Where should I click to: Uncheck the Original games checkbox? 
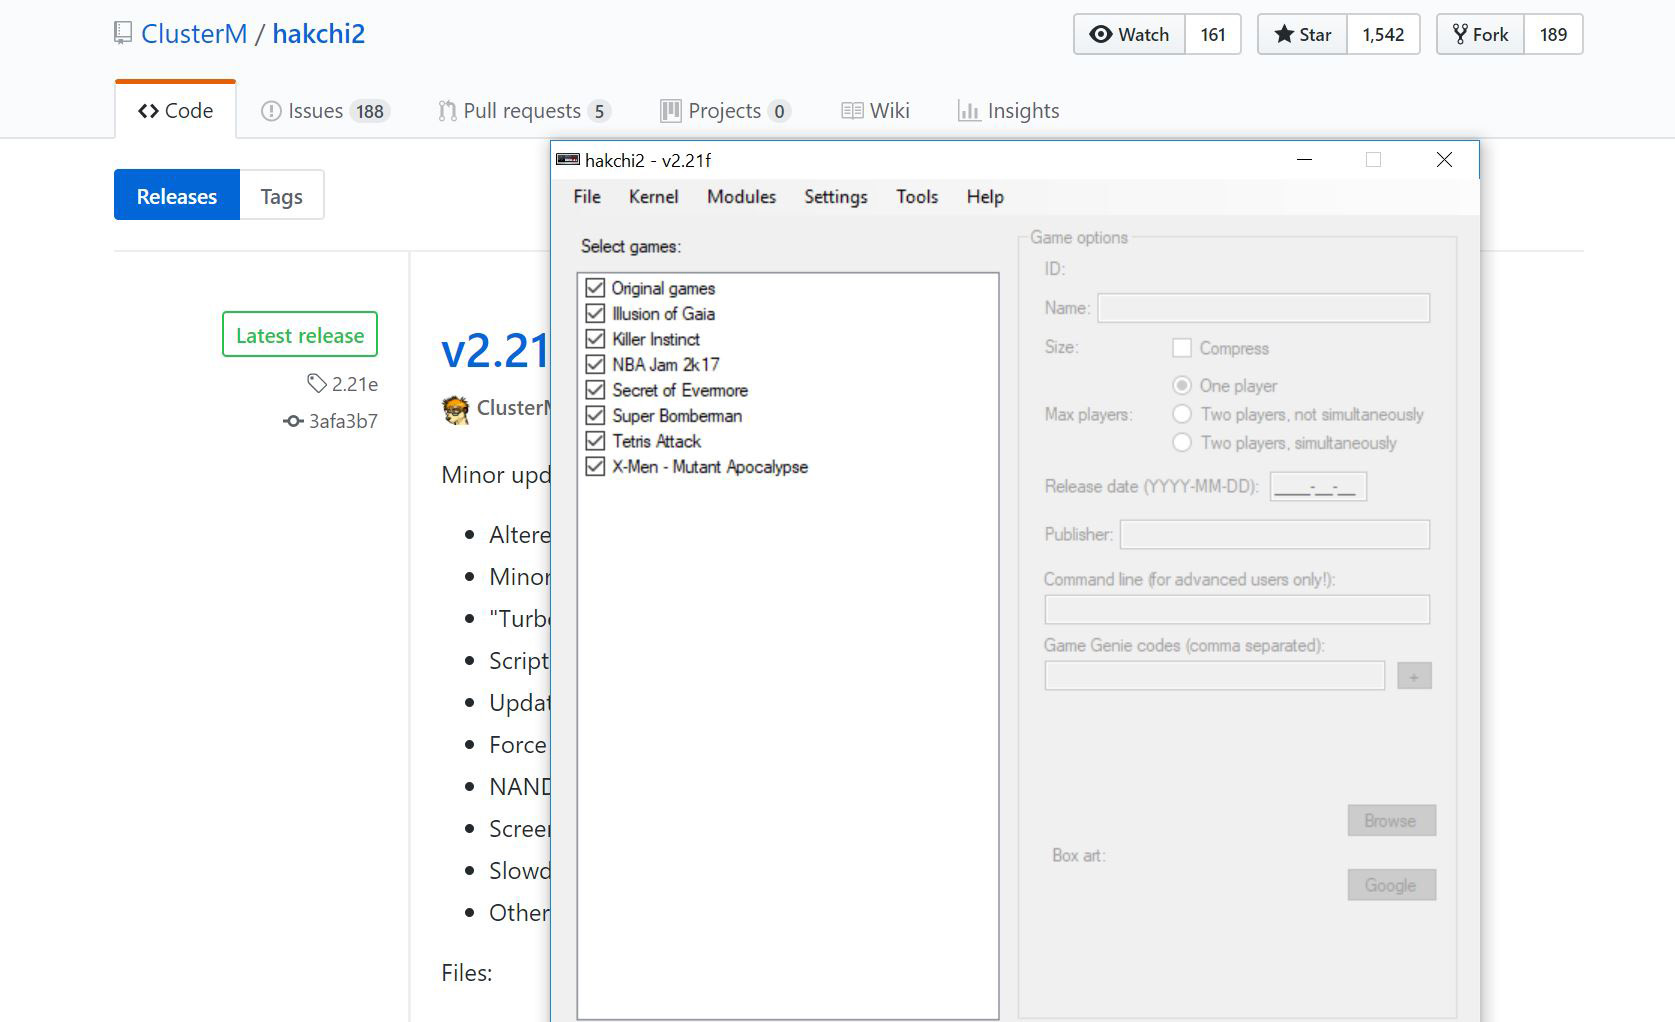[595, 288]
